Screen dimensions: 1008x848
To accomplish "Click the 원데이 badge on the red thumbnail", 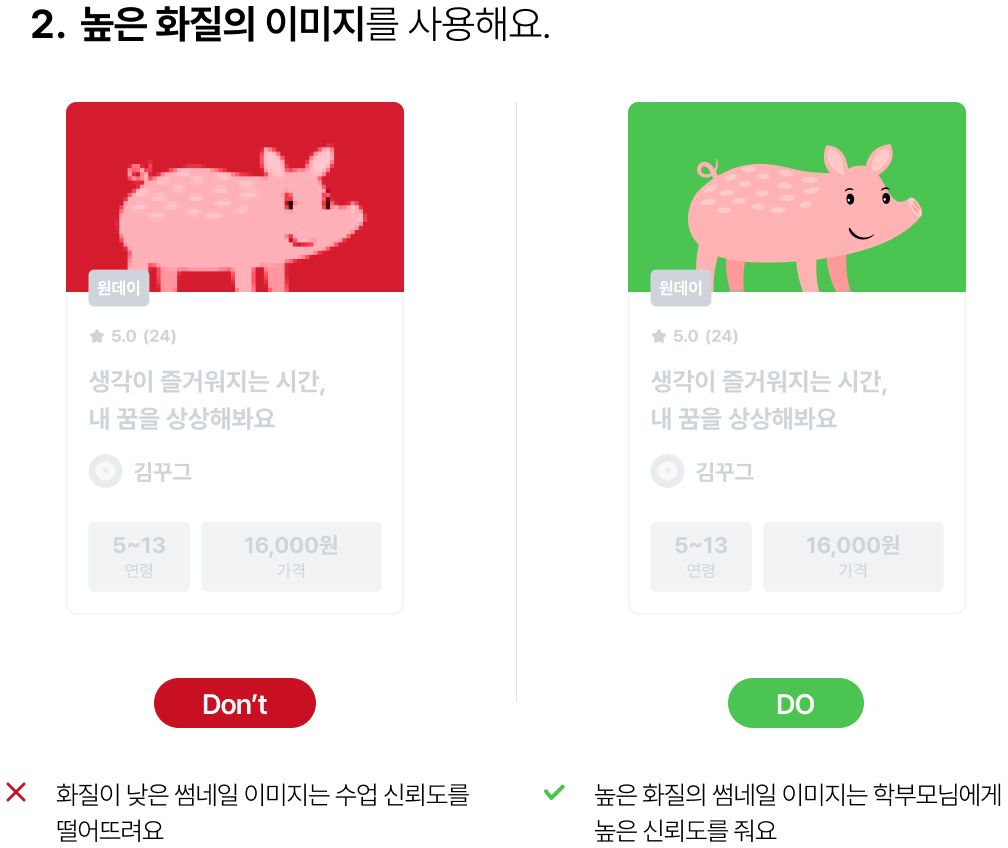I will click(119, 287).
